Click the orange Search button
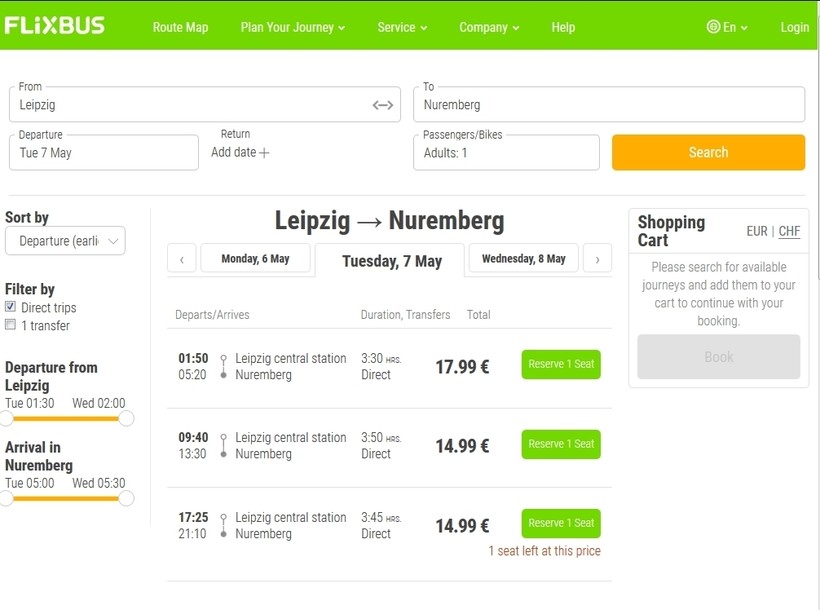The height and width of the screenshot is (610, 820). click(708, 153)
